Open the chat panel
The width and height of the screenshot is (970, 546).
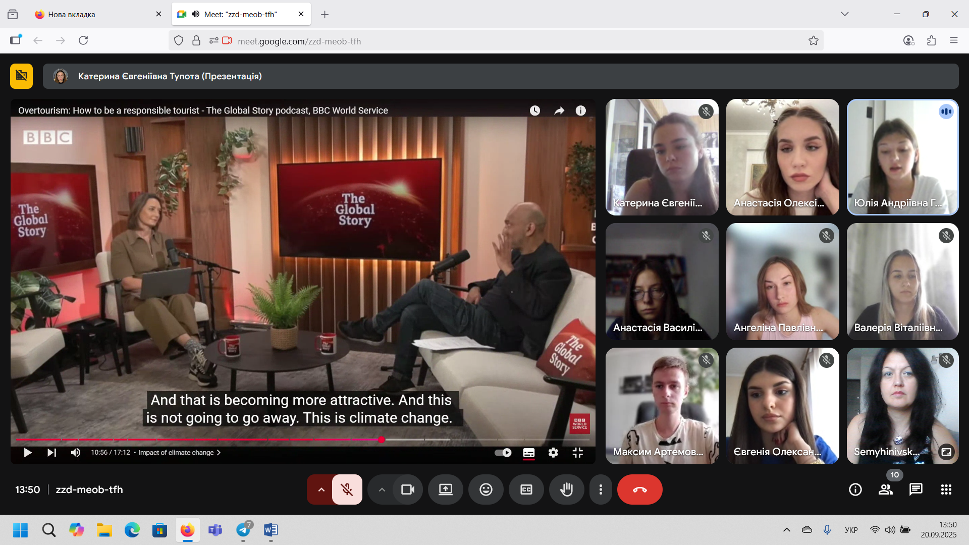click(x=915, y=489)
